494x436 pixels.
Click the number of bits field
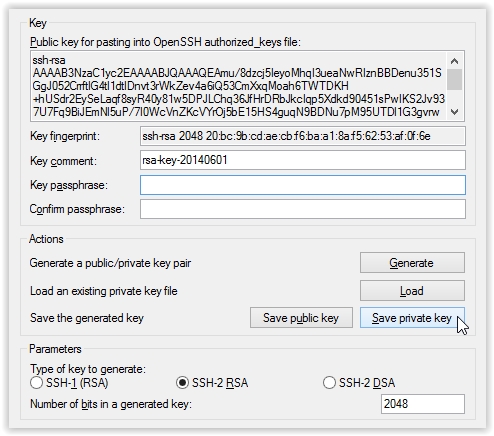tap(423, 404)
